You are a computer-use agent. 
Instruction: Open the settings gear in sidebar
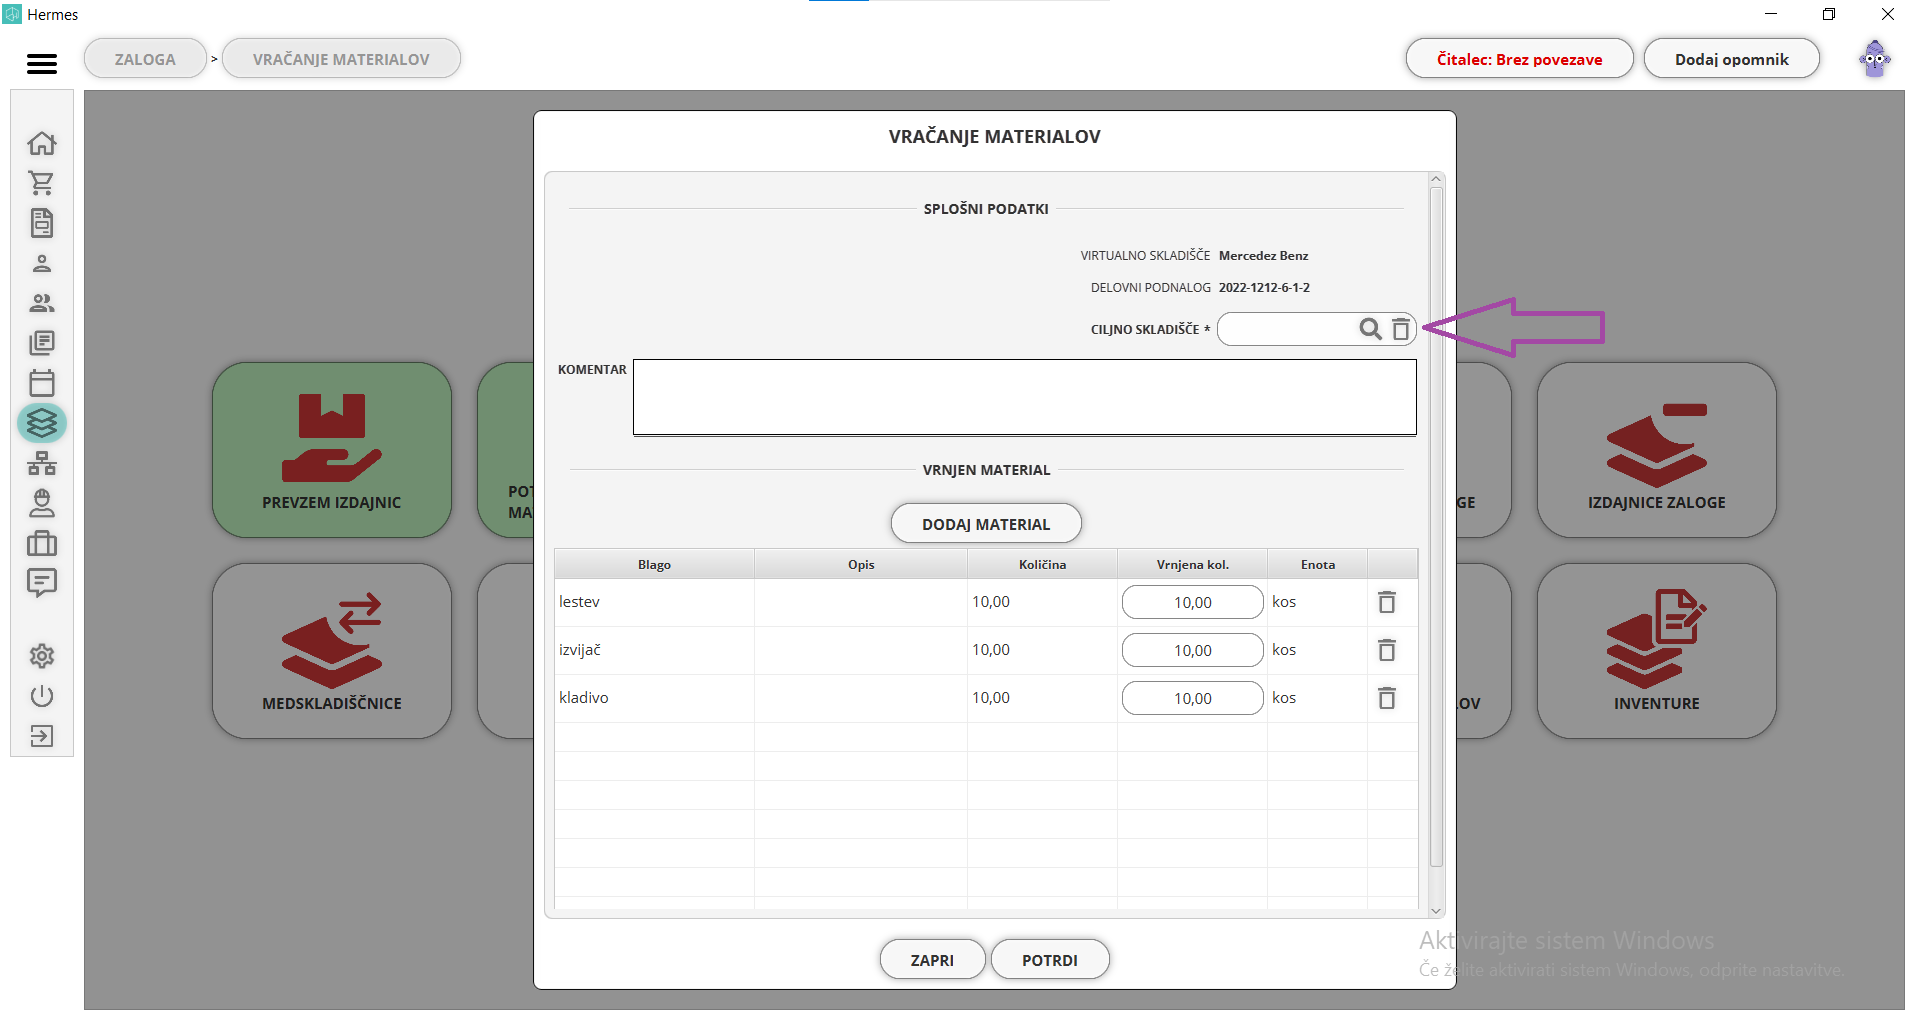[42, 656]
